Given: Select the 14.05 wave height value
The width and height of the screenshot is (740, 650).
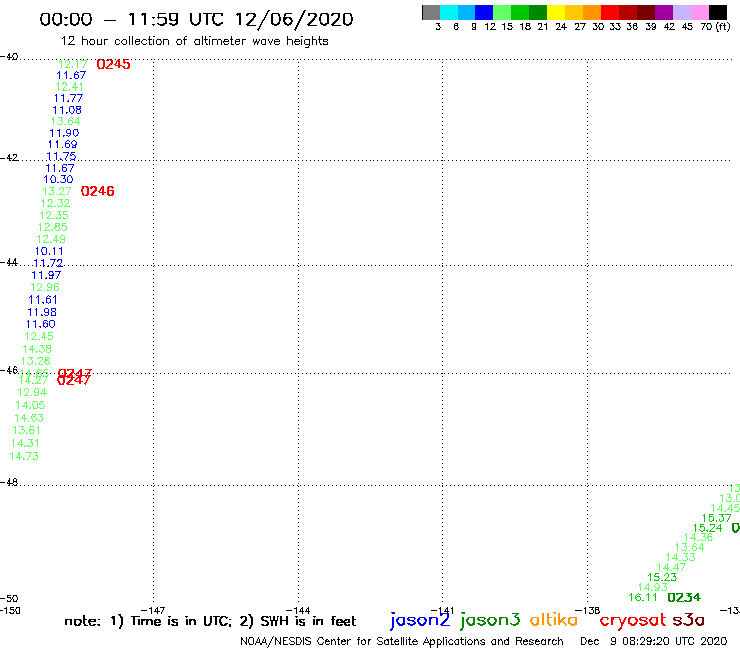Looking at the screenshot, I should [30, 405].
